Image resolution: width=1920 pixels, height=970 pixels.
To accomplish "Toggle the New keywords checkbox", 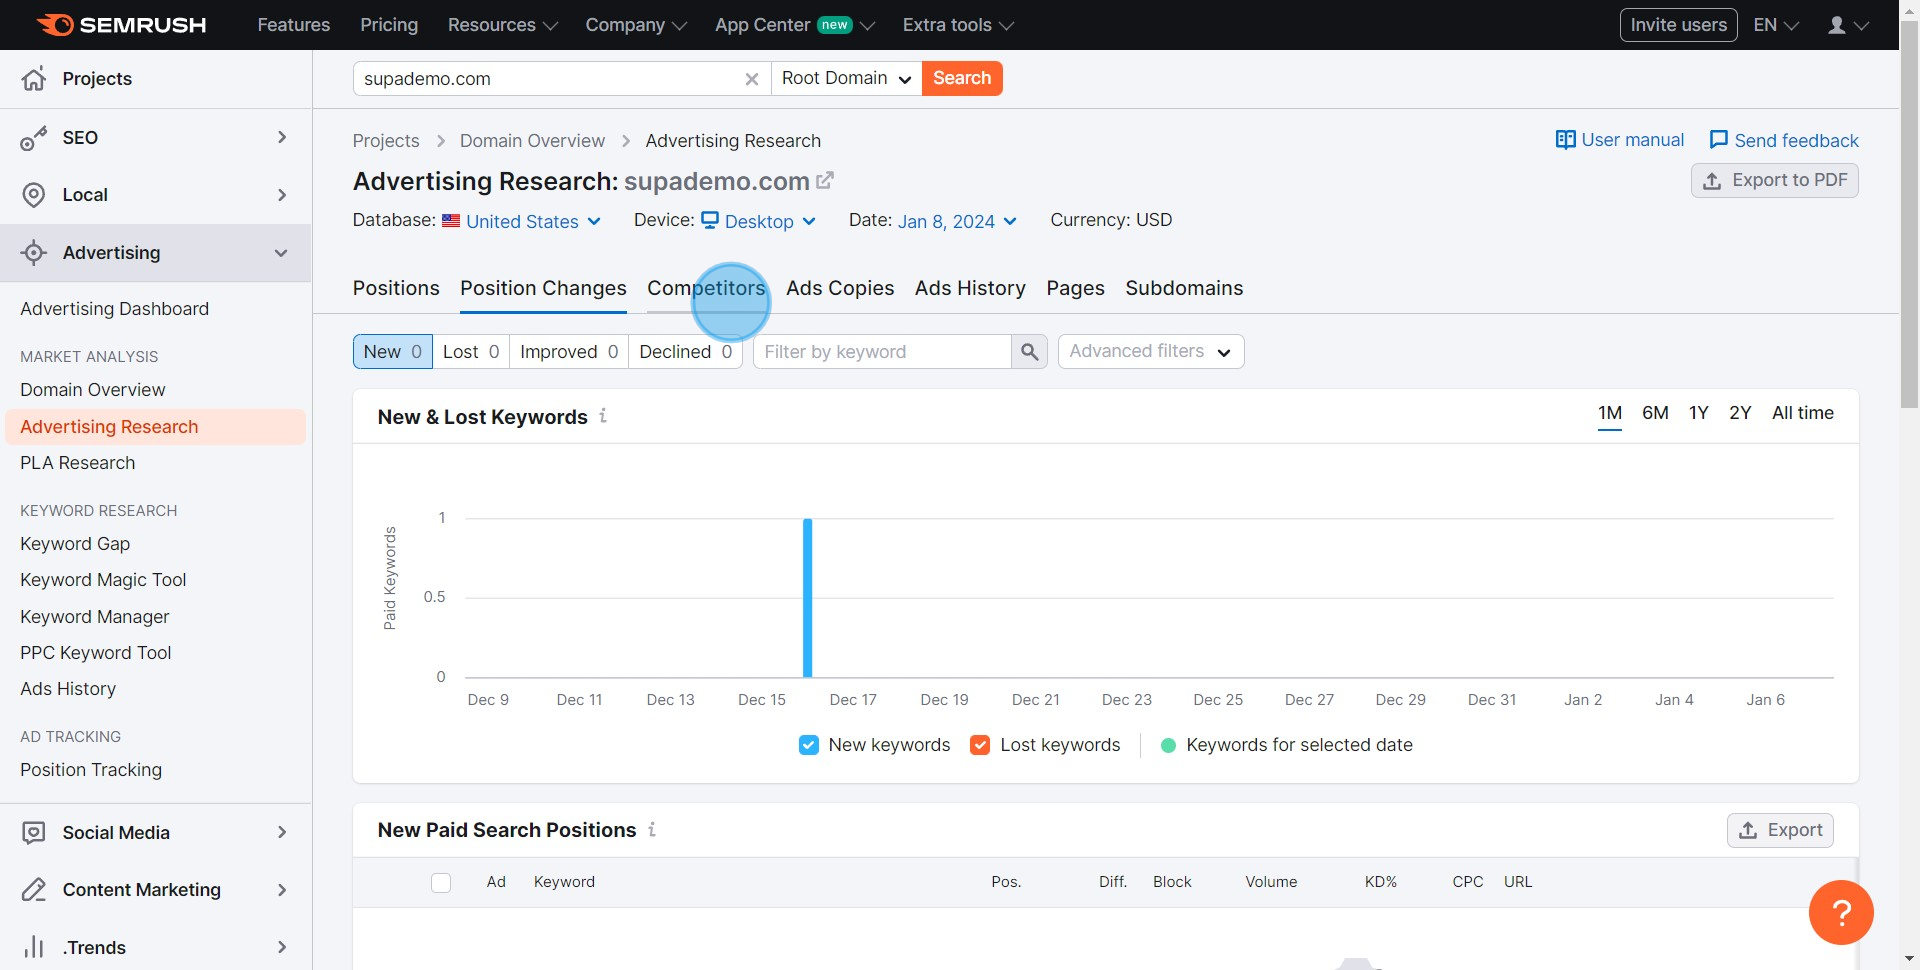I will click(x=809, y=745).
